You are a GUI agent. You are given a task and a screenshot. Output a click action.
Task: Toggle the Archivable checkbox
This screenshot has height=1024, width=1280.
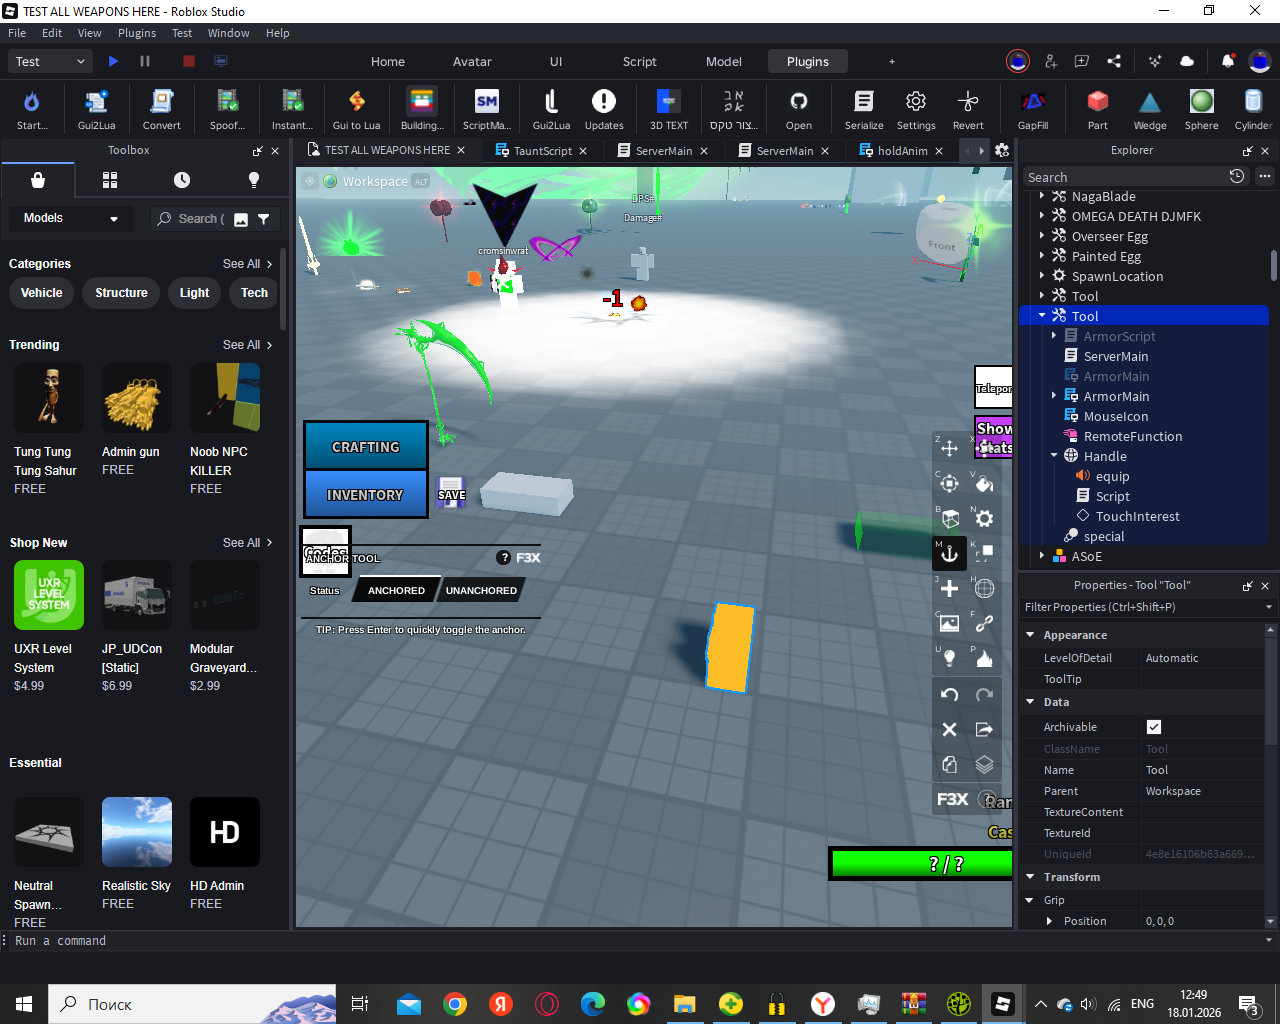point(1154,727)
